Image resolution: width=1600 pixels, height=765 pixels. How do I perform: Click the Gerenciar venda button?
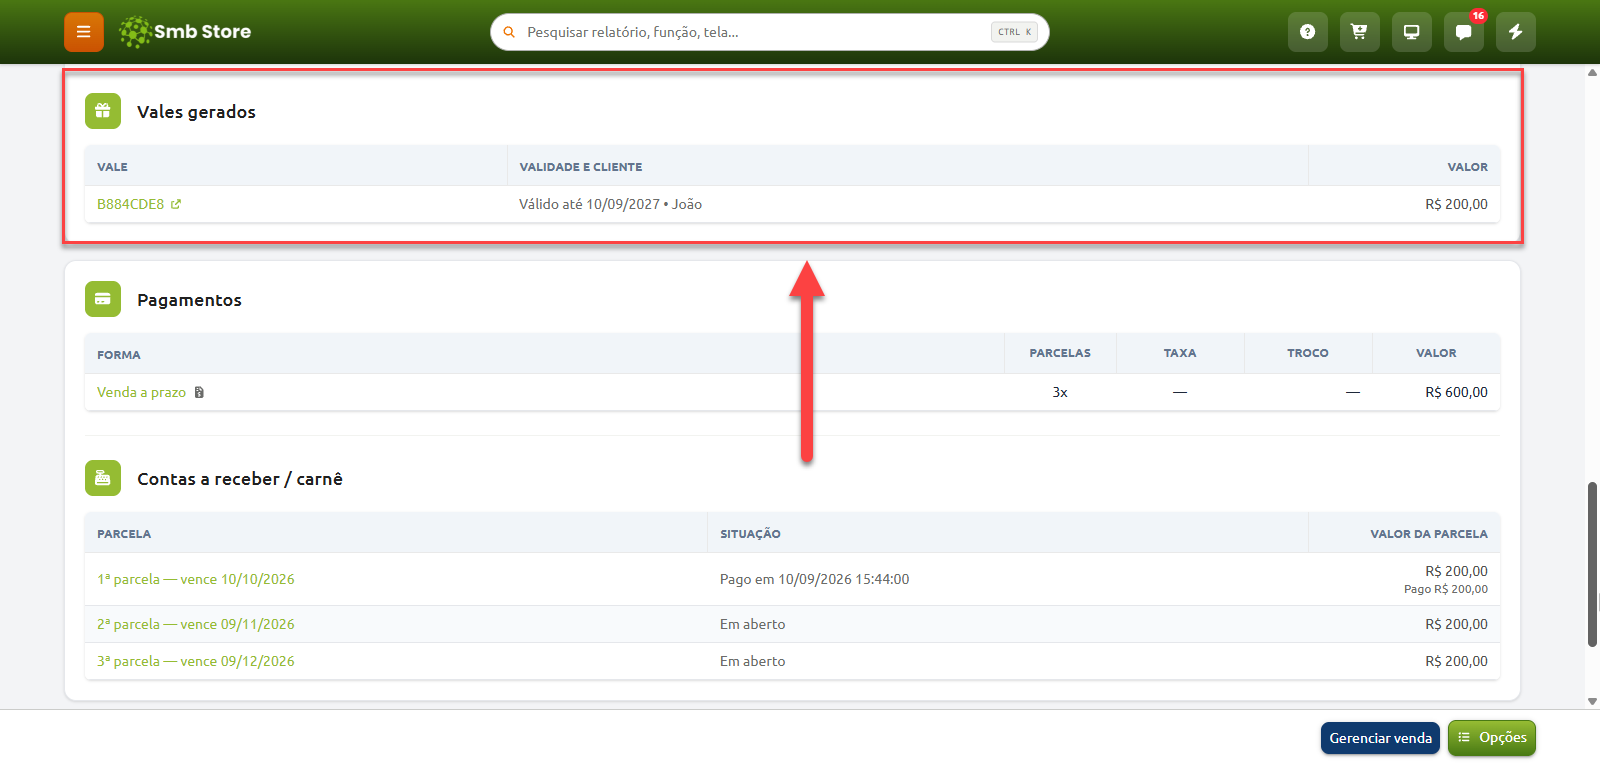[1380, 738]
